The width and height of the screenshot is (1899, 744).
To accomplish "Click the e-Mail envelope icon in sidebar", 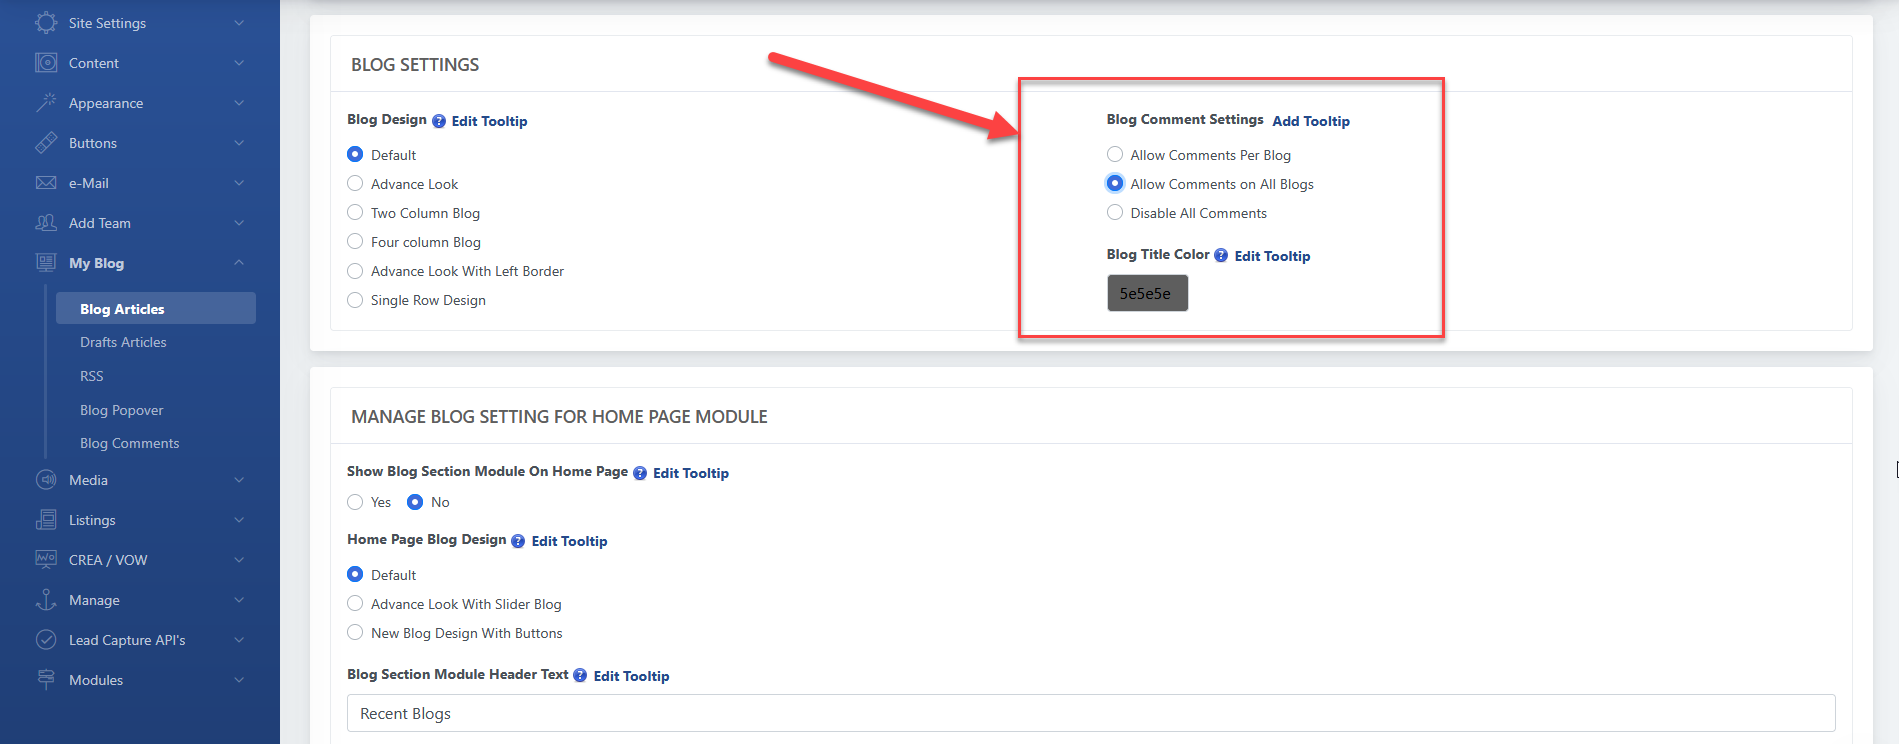I will [x=46, y=183].
